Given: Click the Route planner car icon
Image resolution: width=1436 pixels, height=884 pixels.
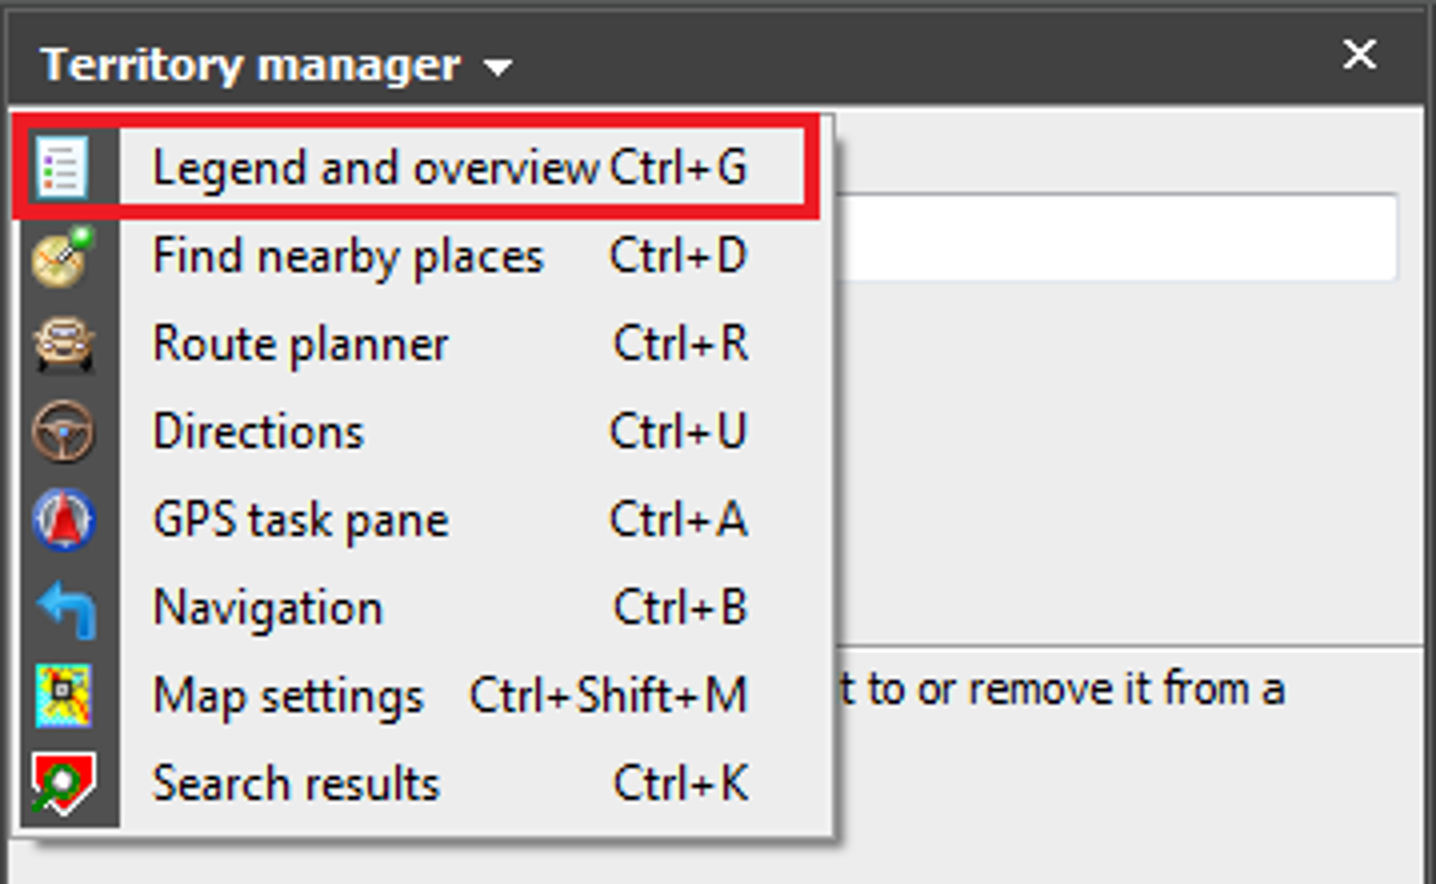Looking at the screenshot, I should click(63, 344).
